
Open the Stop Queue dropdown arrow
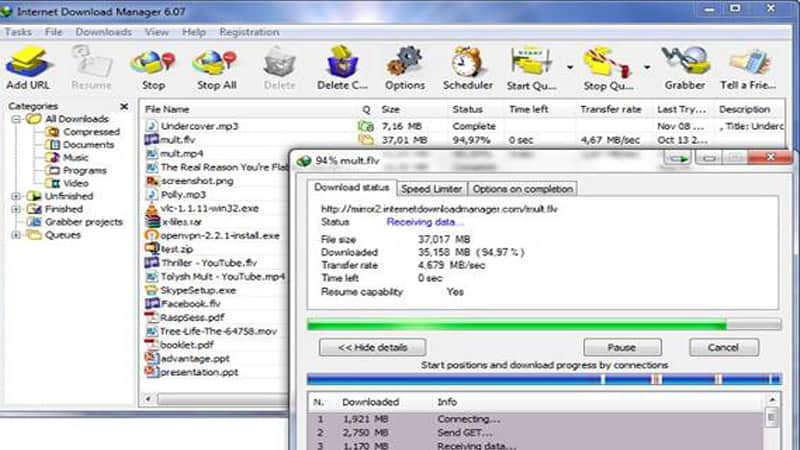[648, 68]
